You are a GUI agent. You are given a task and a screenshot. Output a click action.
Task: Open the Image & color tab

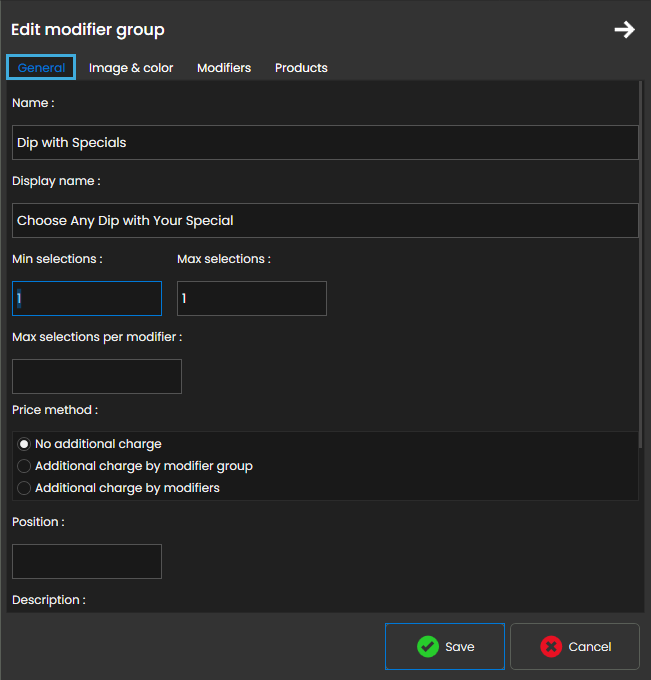pyautogui.click(x=131, y=68)
